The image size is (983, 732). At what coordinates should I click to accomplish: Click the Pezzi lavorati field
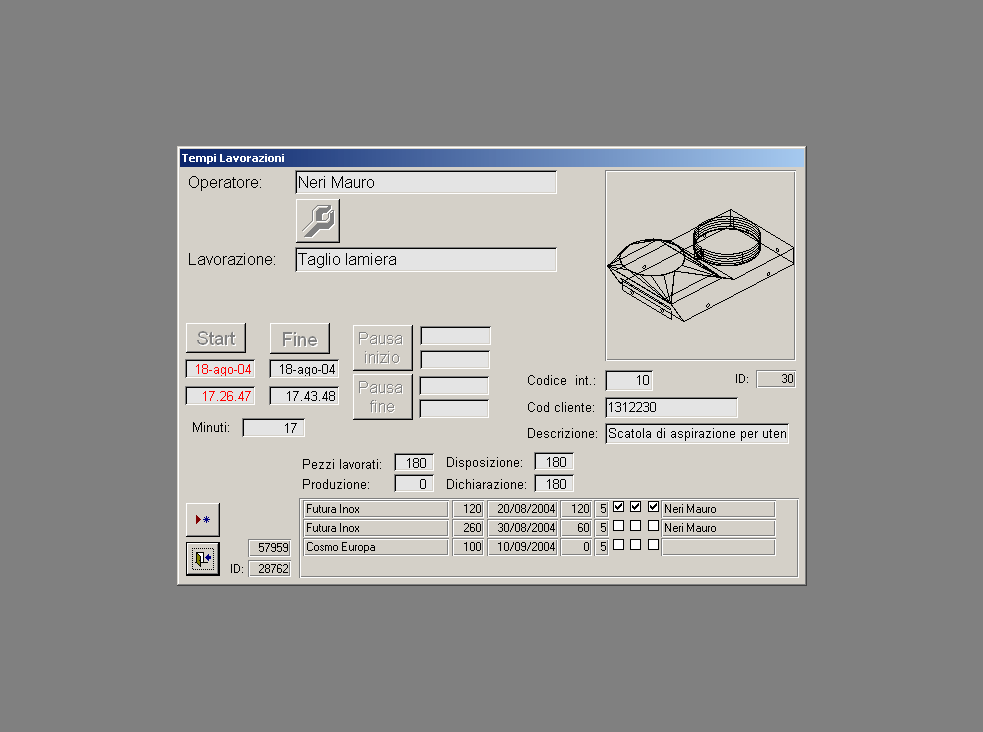(x=414, y=463)
